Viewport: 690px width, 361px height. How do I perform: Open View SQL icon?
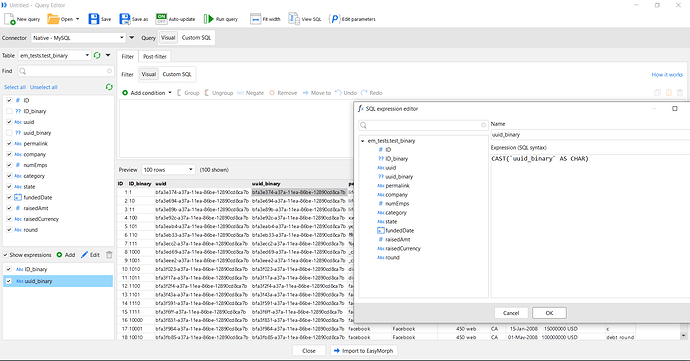click(294, 19)
